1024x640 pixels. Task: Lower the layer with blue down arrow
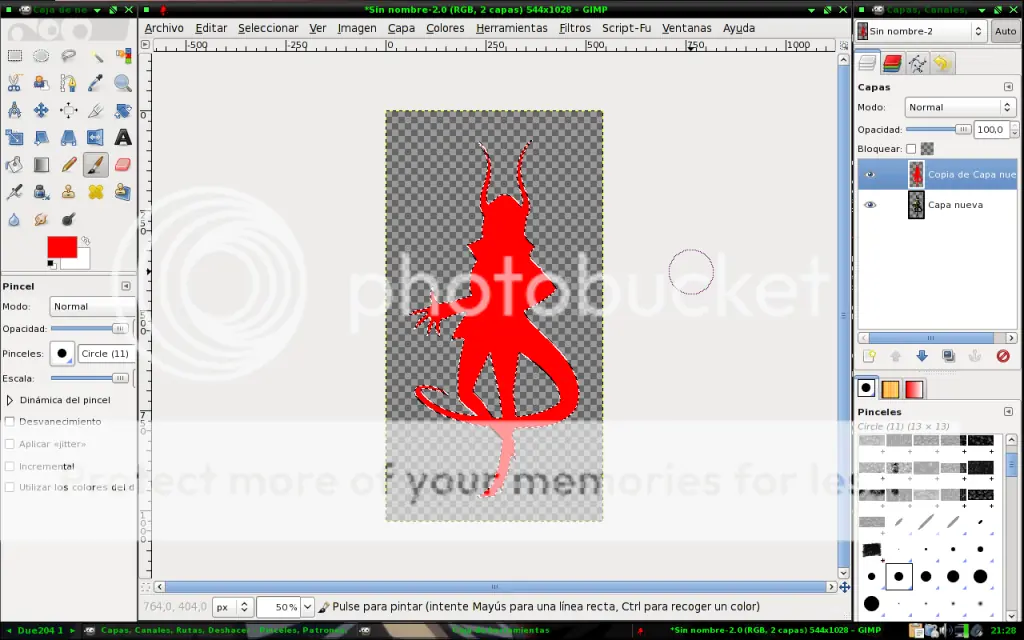pyautogui.click(x=921, y=356)
